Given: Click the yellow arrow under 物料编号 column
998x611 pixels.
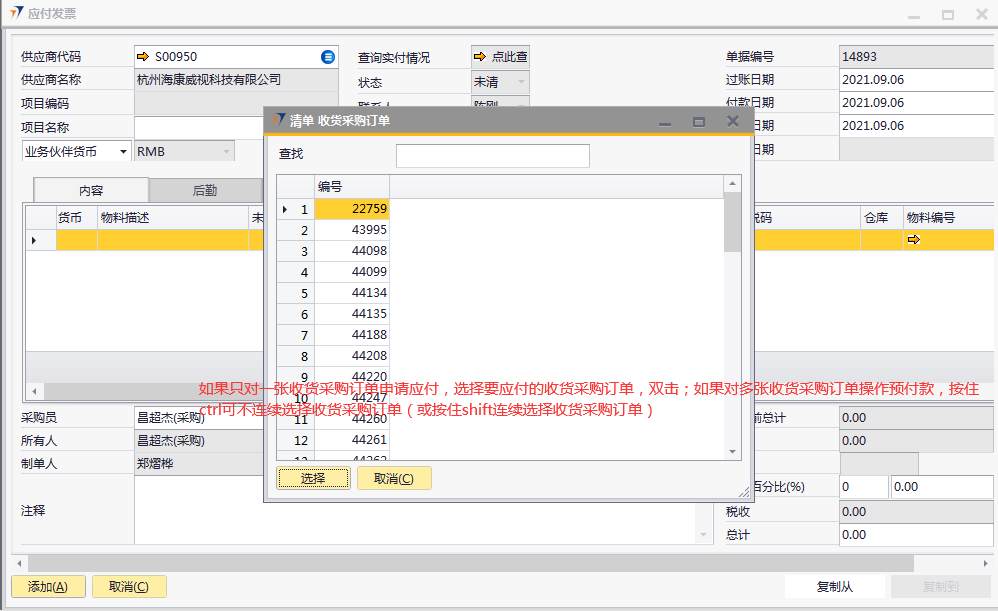Looking at the screenshot, I should click(x=913, y=240).
